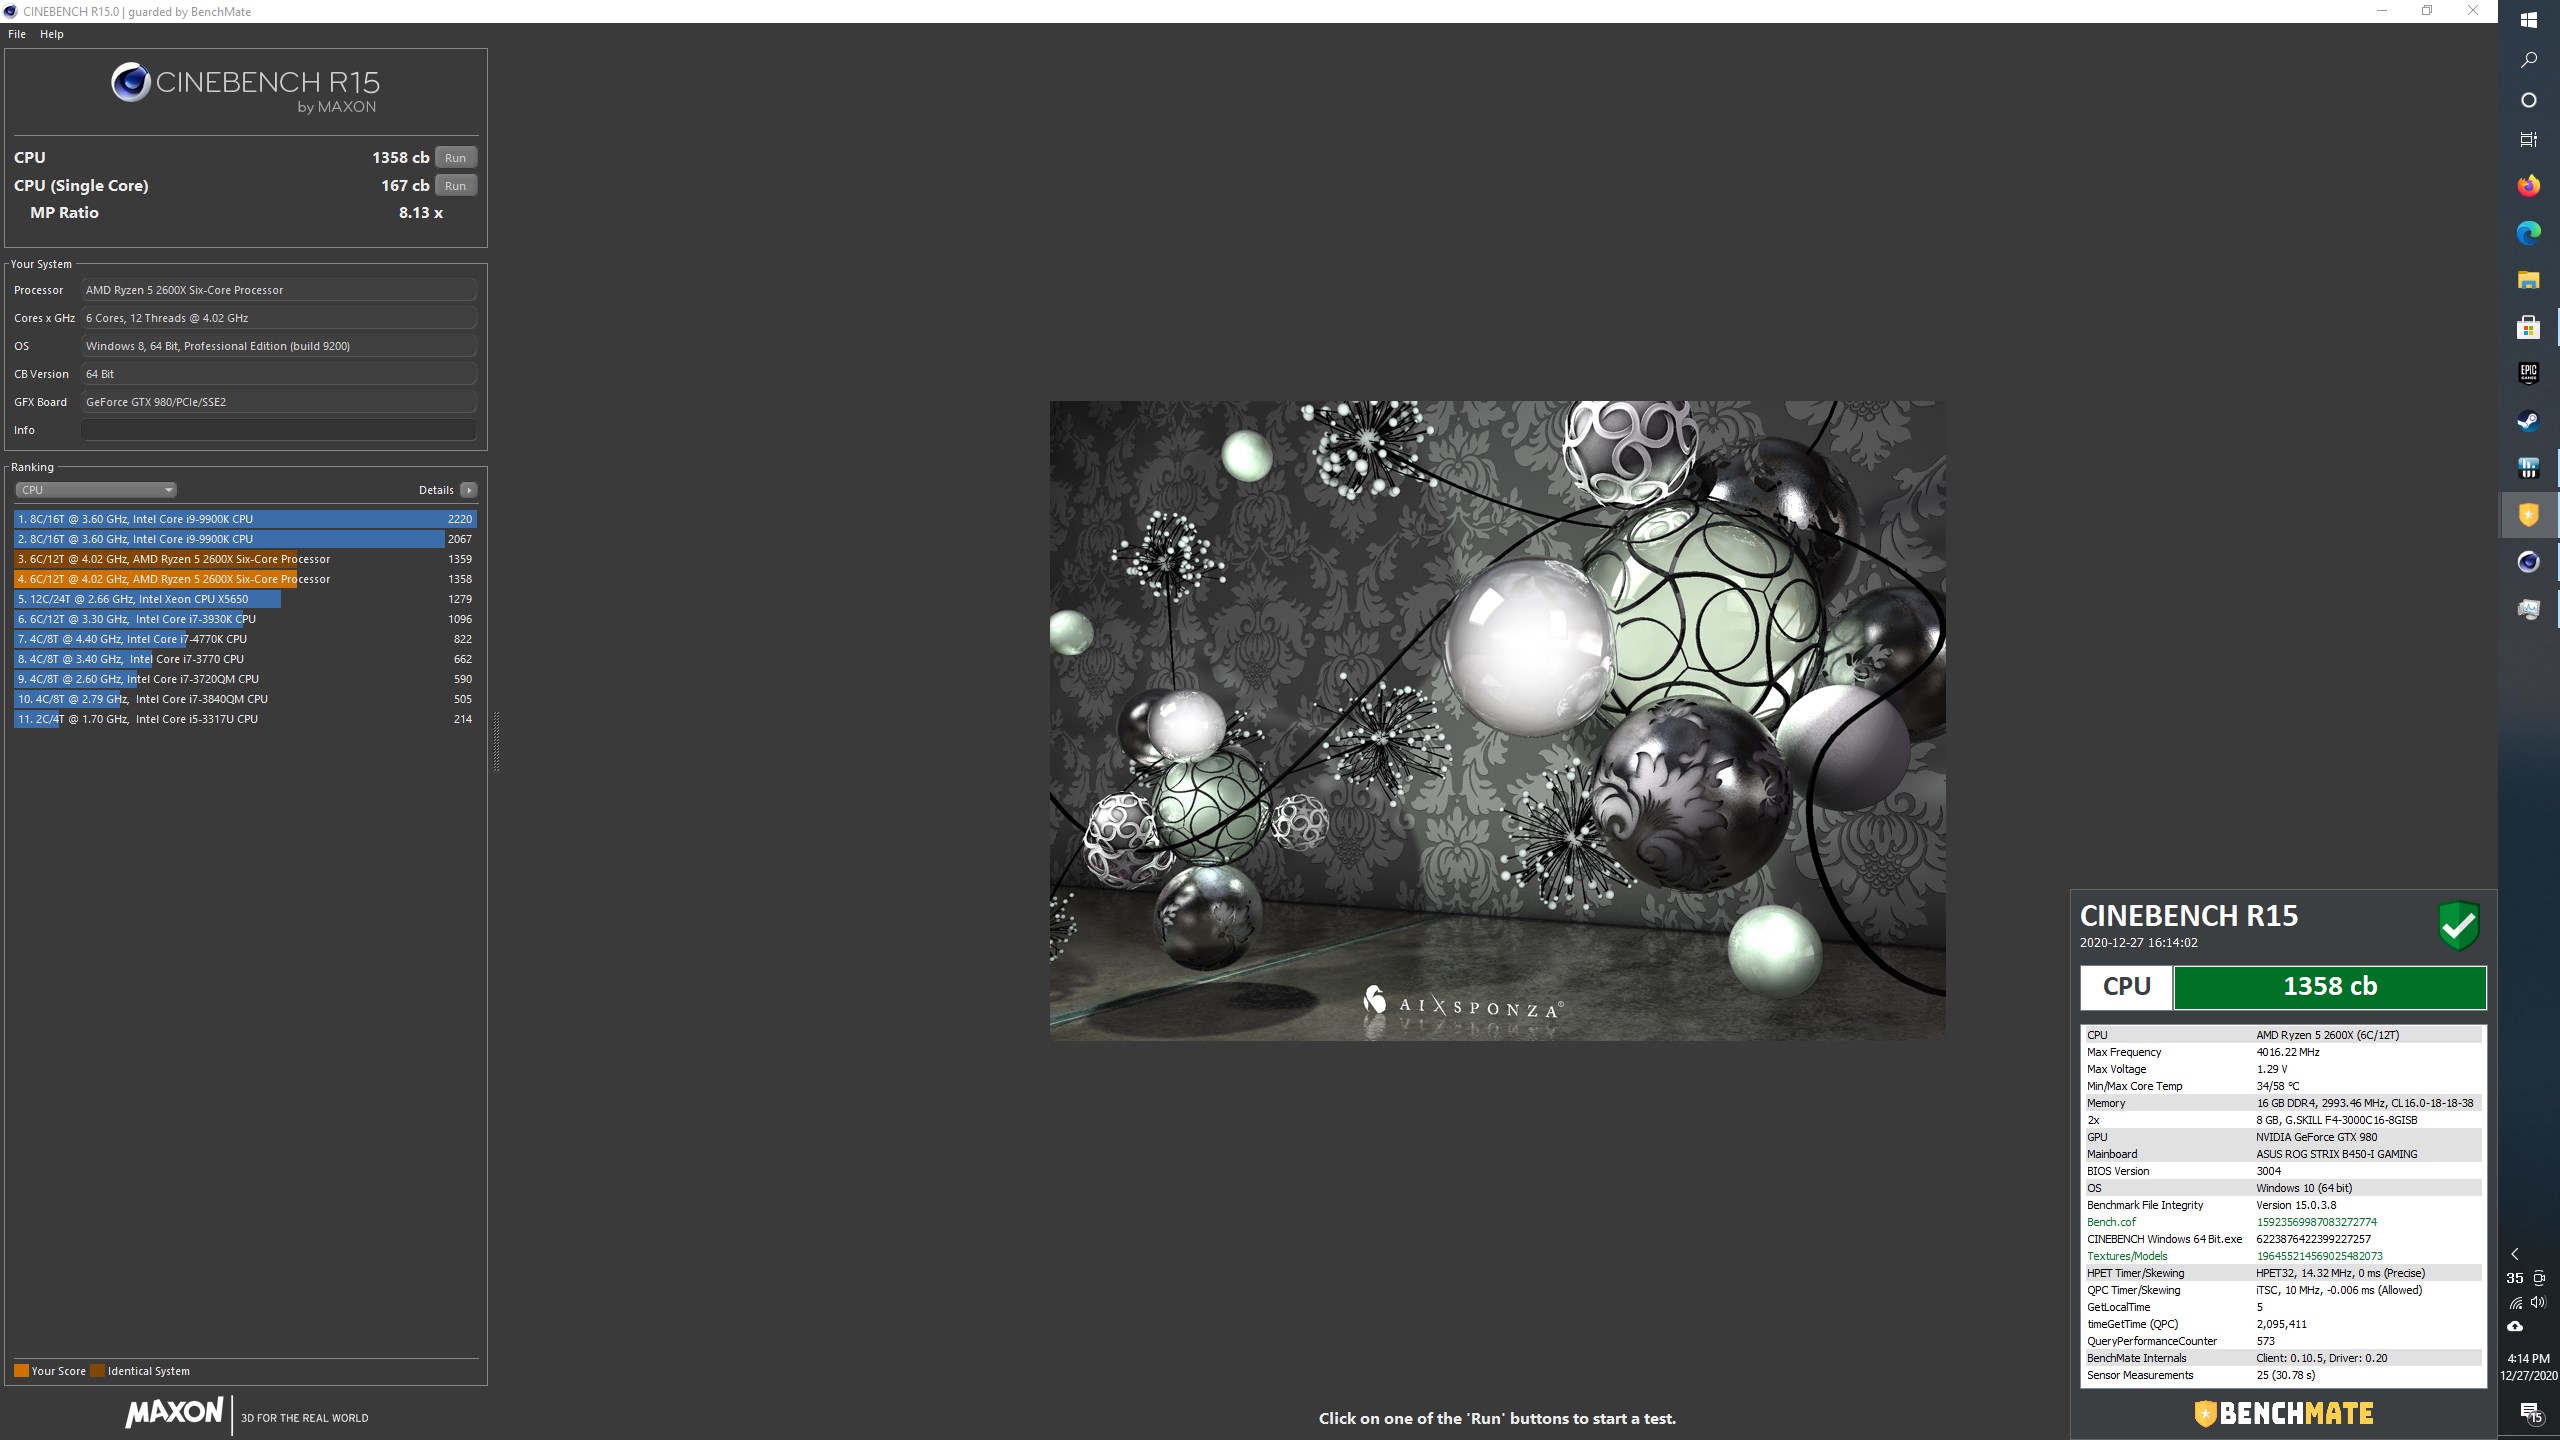Open Microsoft Store from the taskbar

pyautogui.click(x=2529, y=327)
